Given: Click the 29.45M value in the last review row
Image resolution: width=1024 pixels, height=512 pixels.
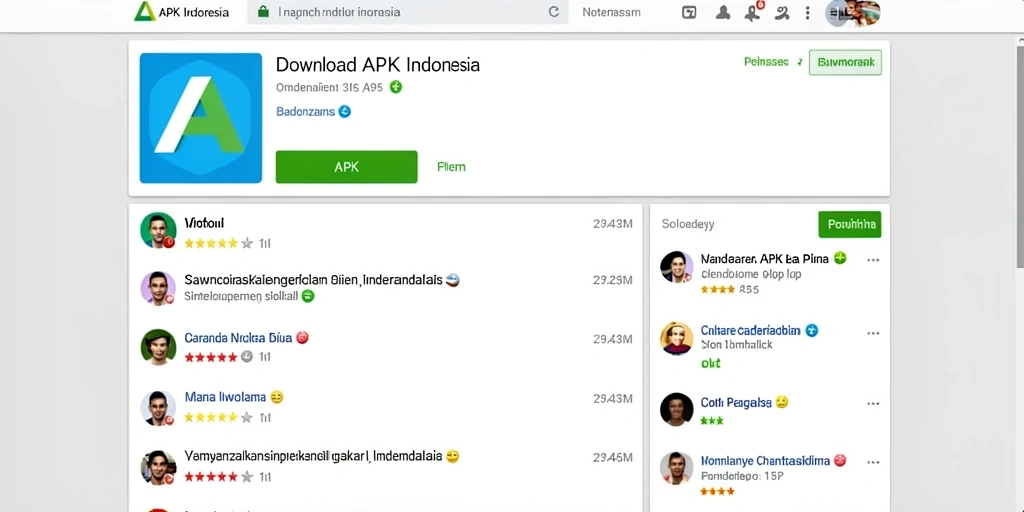Looking at the screenshot, I should (613, 458).
